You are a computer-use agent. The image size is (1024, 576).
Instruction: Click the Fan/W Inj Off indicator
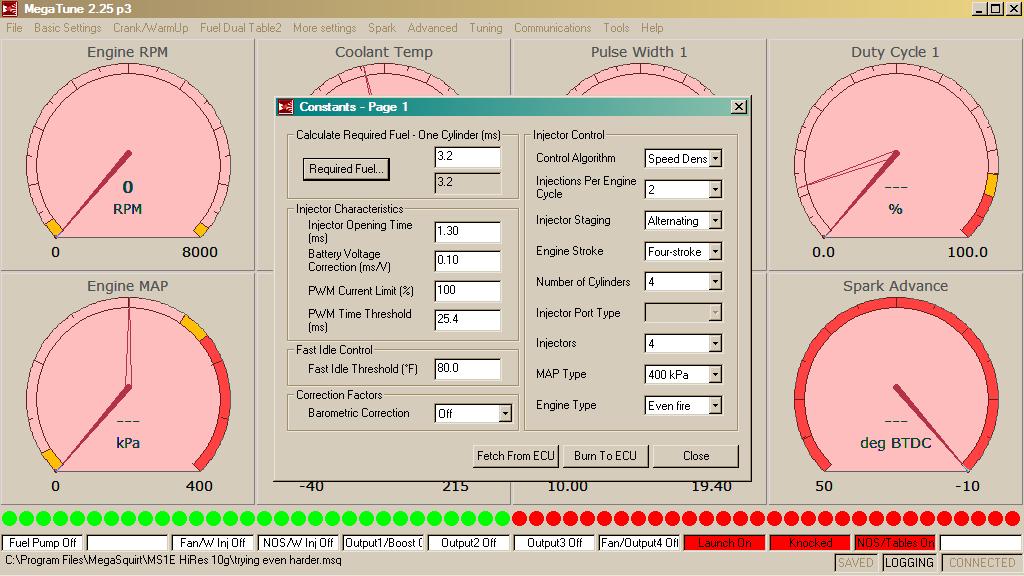[x=212, y=543]
